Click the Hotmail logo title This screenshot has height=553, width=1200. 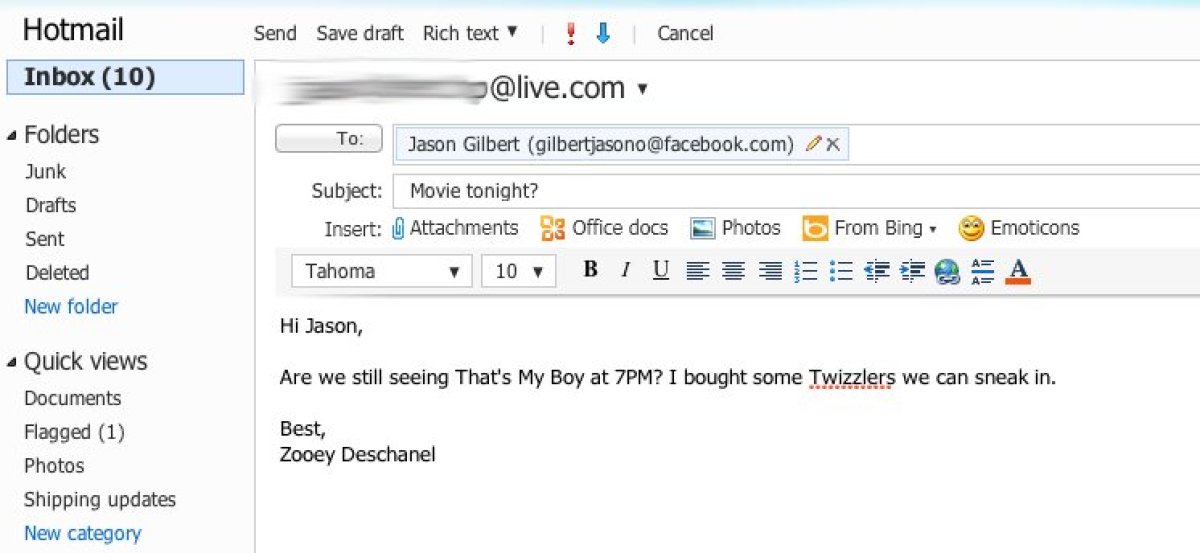click(x=73, y=30)
